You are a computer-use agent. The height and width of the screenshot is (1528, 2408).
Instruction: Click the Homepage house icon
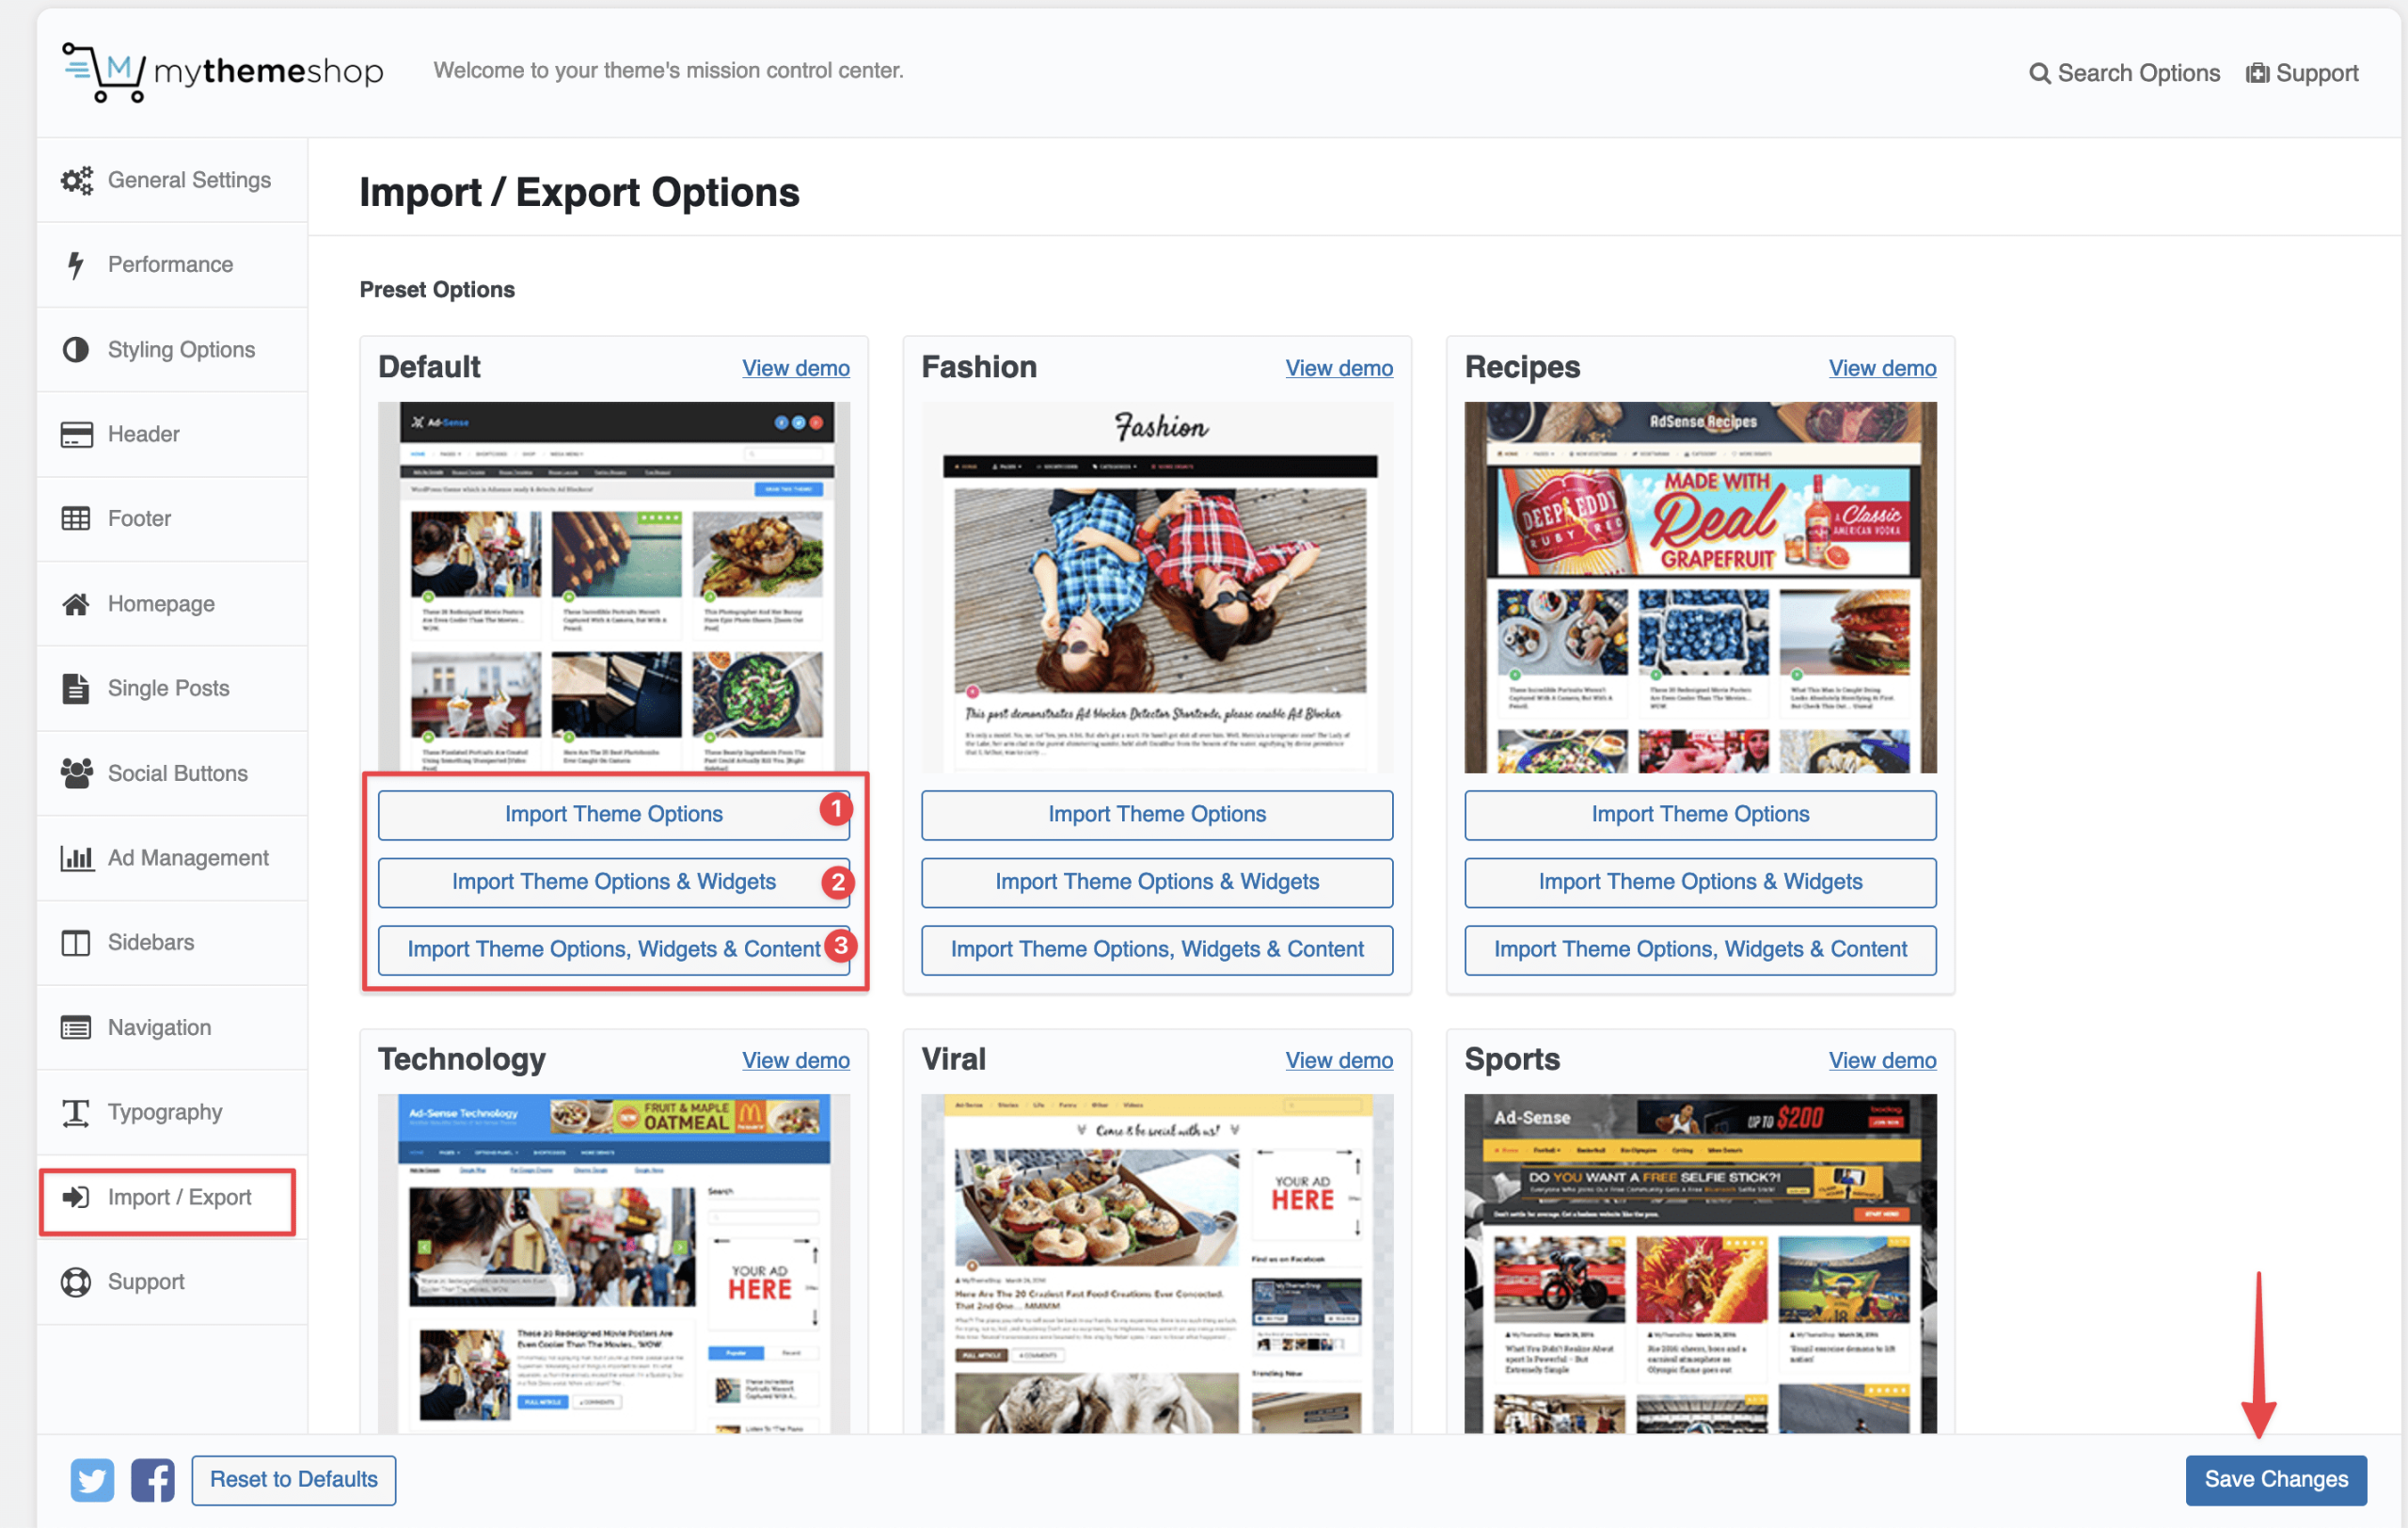click(x=76, y=604)
